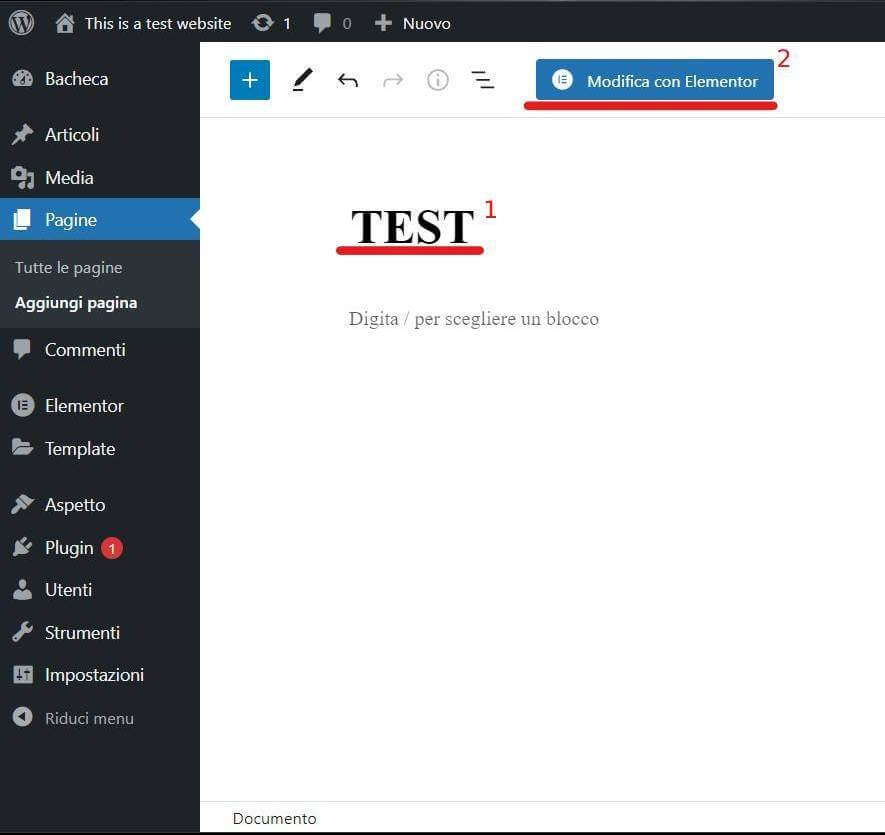Go to the Media menu
885x835 pixels.
coord(69,178)
